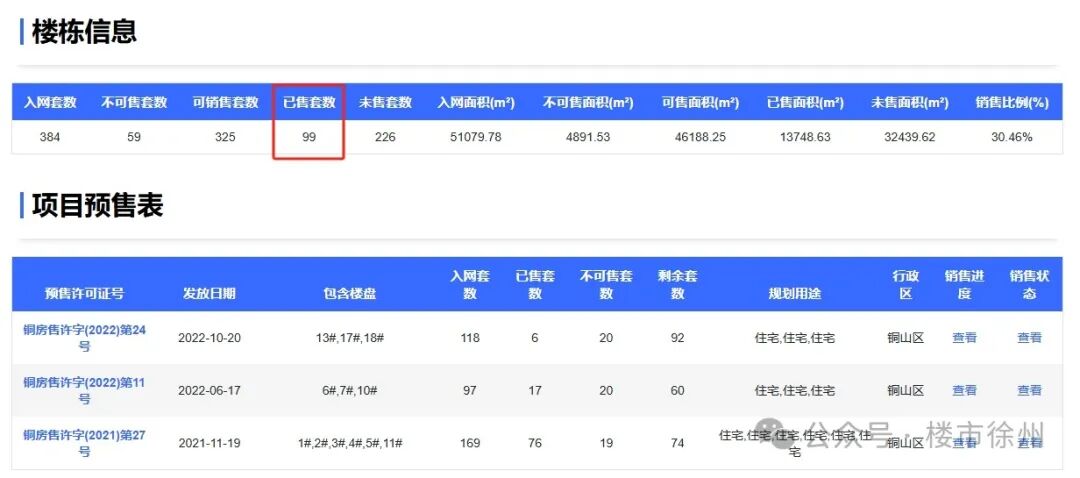Screen dimensions: 1080x478
Task: Click the 销售状态 column header
Action: click(x=1030, y=284)
